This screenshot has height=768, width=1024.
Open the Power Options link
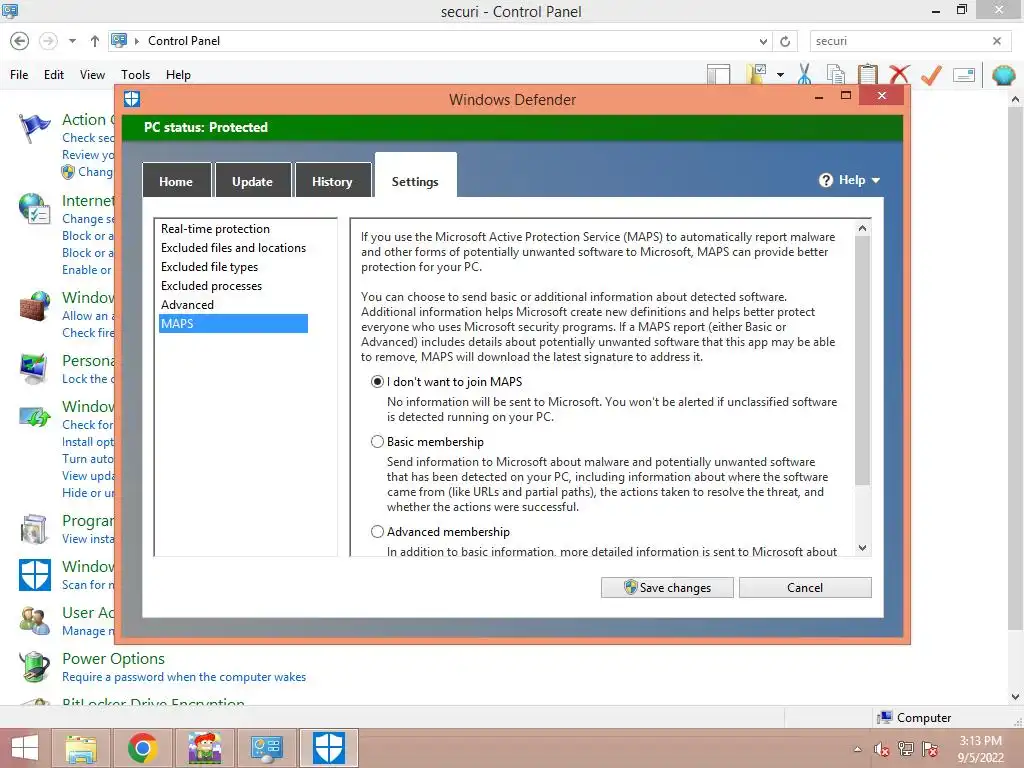point(114,658)
